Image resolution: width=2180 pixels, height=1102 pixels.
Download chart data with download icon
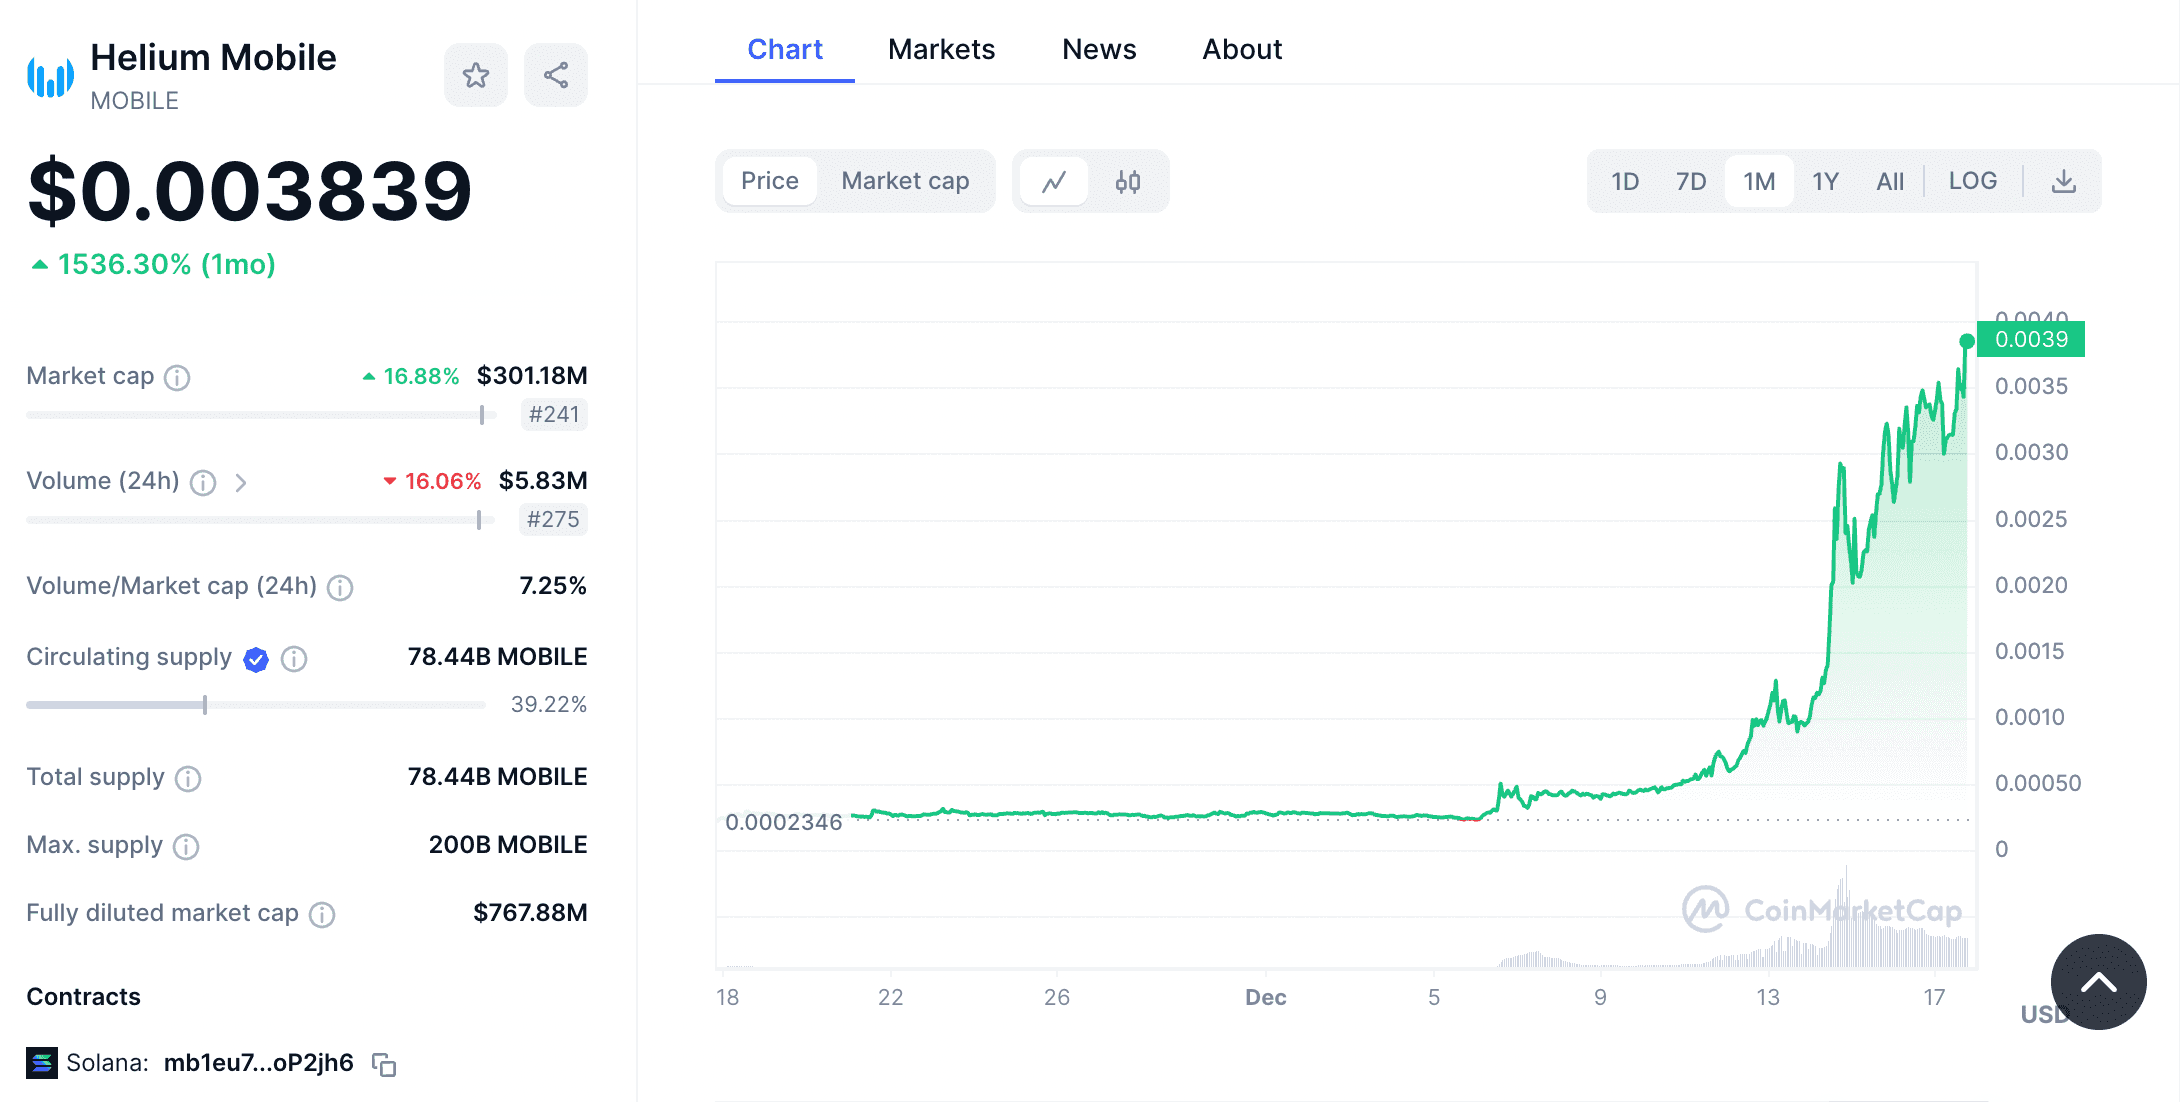2064,181
